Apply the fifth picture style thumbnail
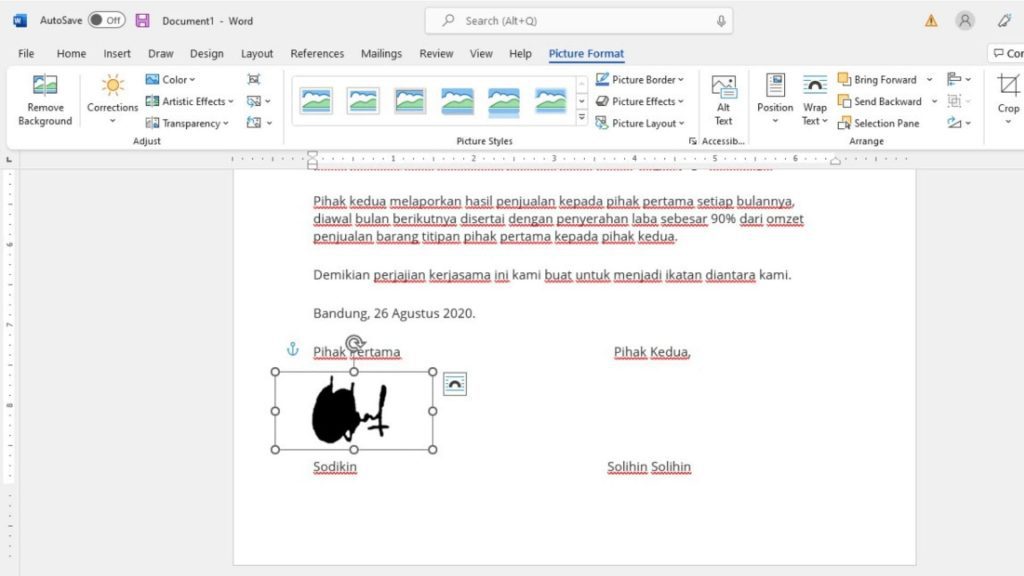Viewport: 1024px width, 576px height. click(x=504, y=101)
